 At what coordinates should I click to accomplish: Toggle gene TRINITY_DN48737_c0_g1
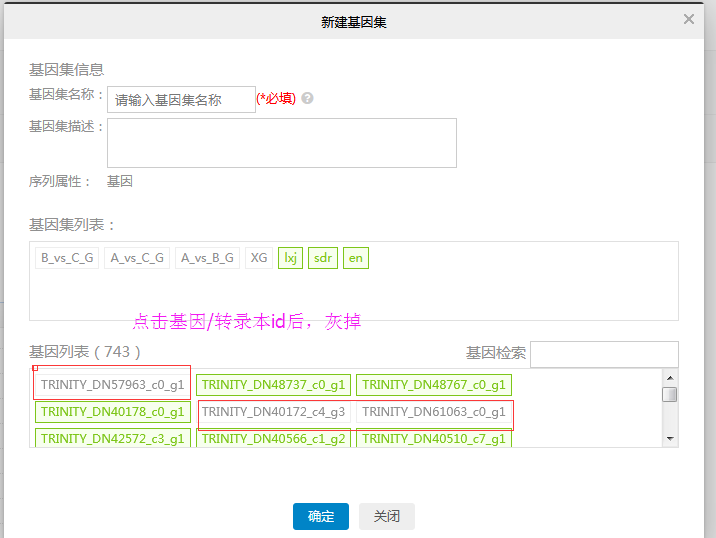pos(274,385)
